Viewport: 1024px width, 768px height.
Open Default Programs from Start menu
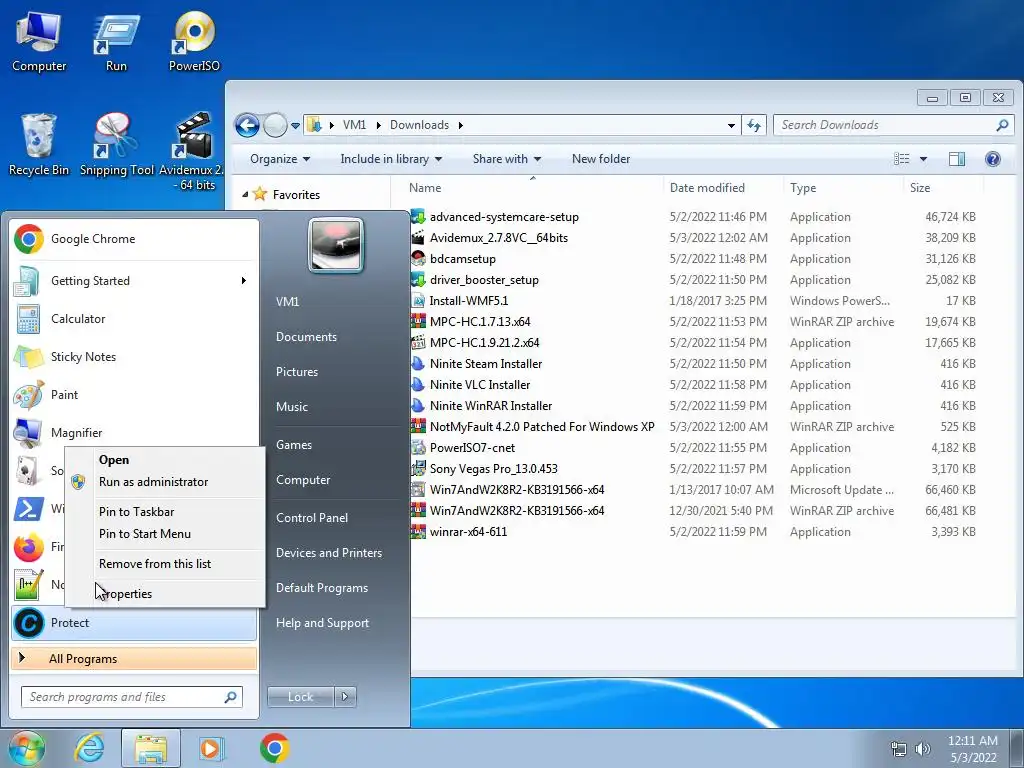click(322, 588)
